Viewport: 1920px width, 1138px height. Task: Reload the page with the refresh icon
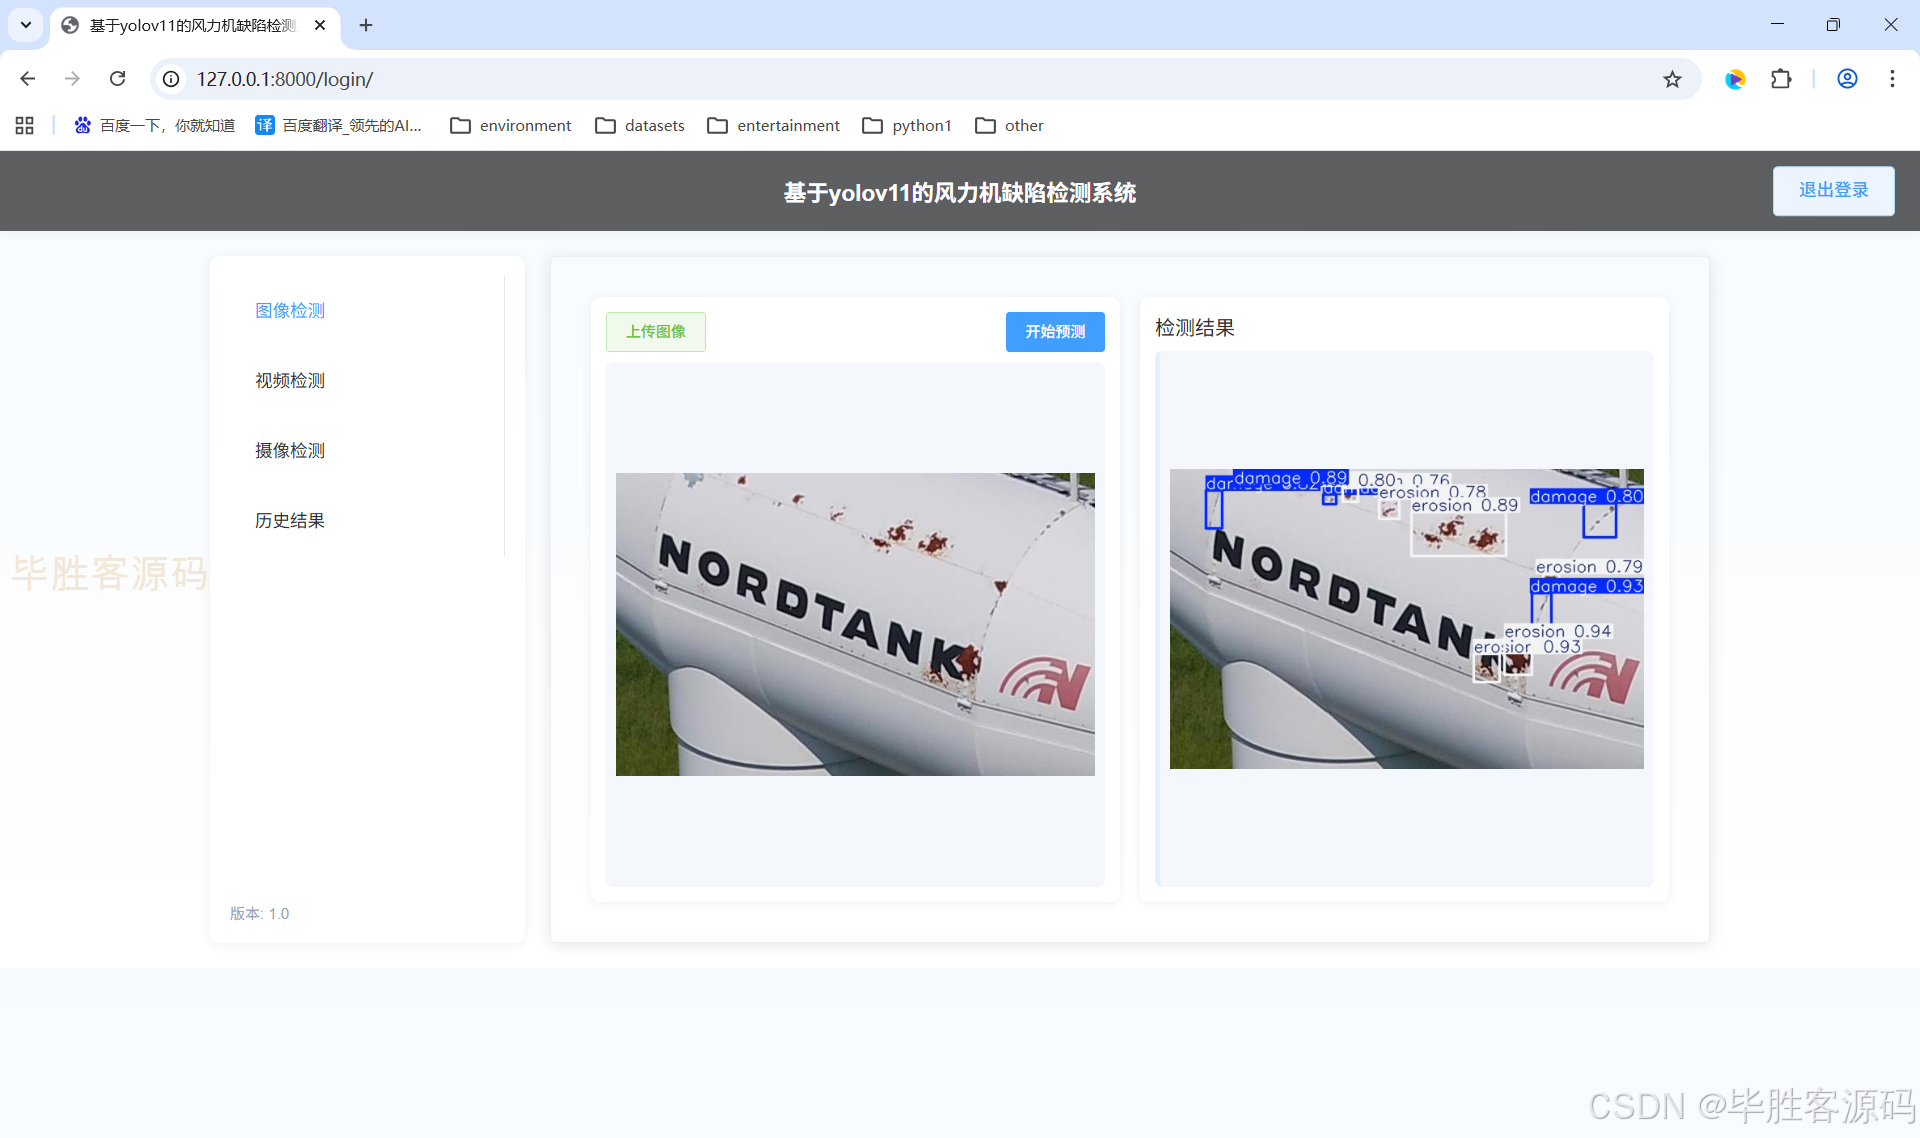click(x=117, y=79)
